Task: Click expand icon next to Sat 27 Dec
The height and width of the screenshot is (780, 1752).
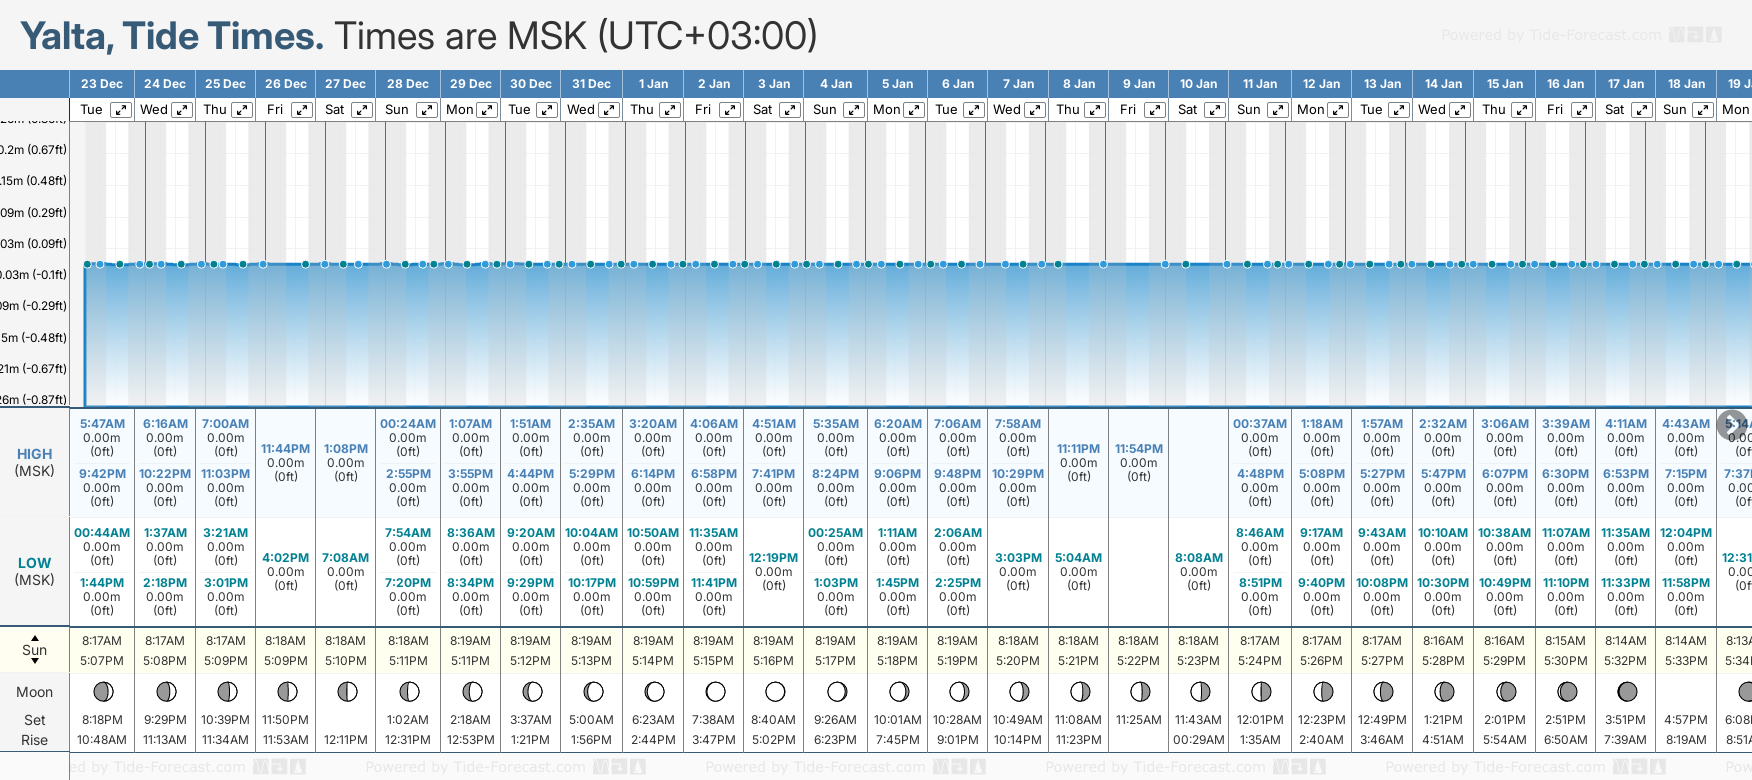Action: (x=362, y=110)
